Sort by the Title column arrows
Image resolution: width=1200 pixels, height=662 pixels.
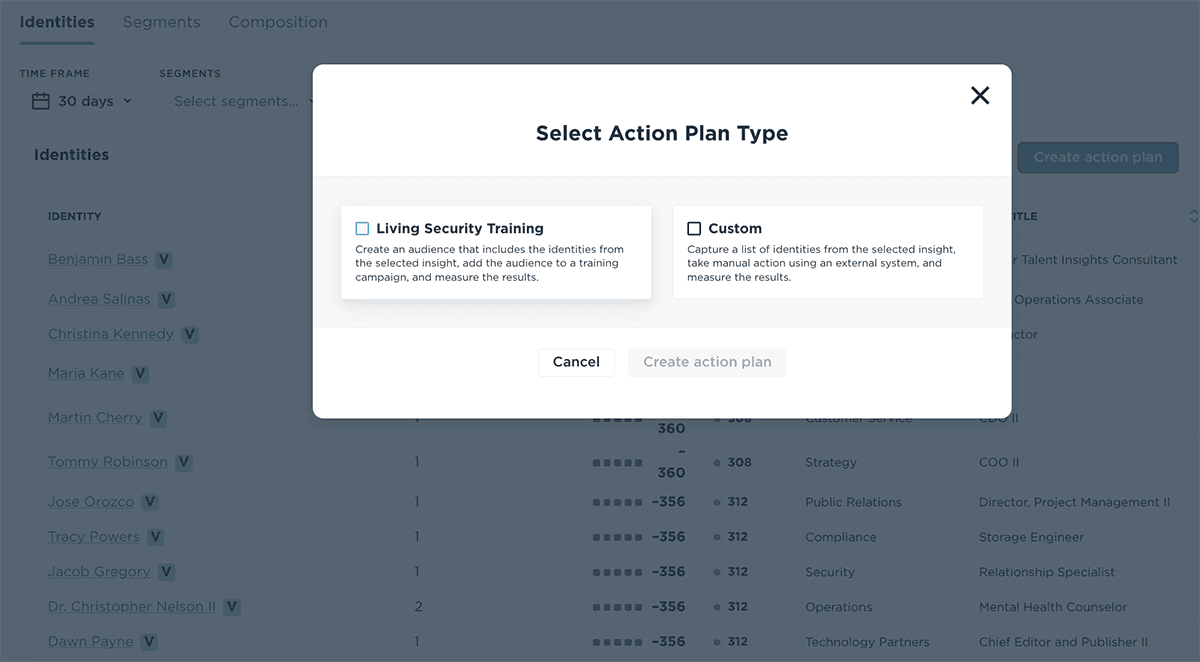click(1193, 216)
